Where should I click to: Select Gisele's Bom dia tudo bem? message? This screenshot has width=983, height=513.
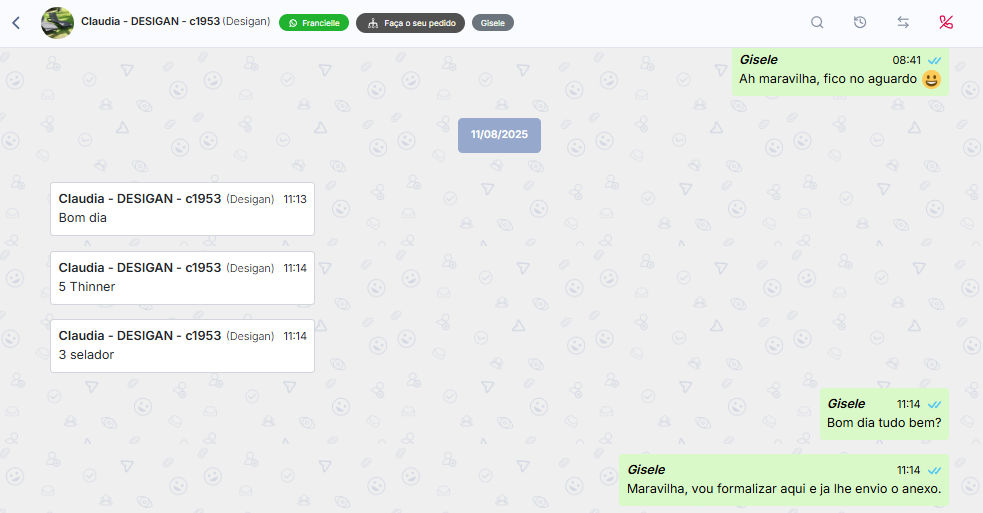click(884, 414)
